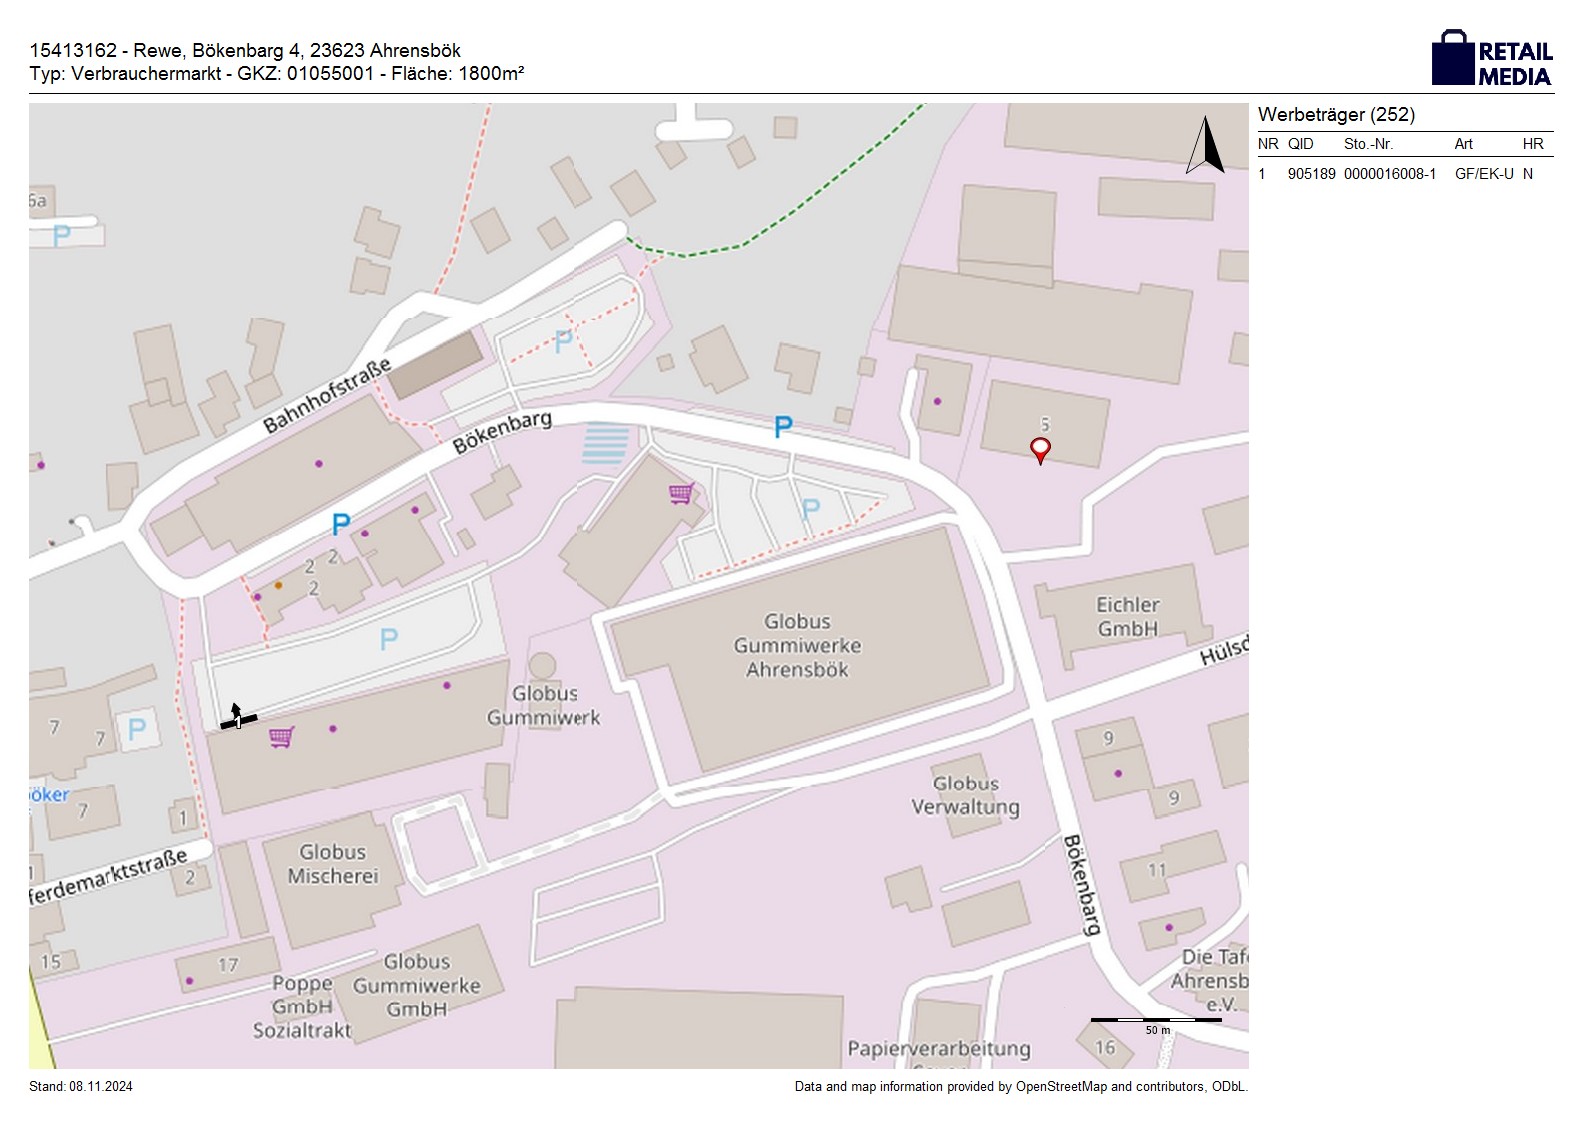Click the black arrow marker numbered 1
Image resolution: width=1587 pixels, height=1123 pixels.
(x=238, y=717)
